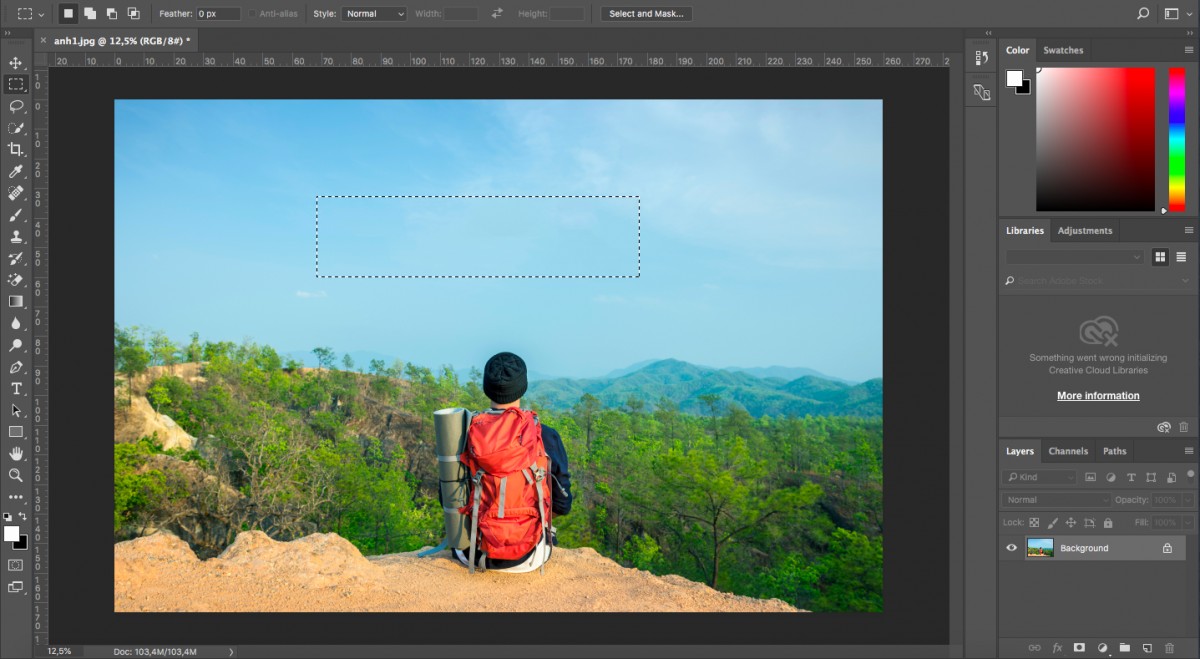Switch to the Swatches tab

pyautogui.click(x=1063, y=49)
